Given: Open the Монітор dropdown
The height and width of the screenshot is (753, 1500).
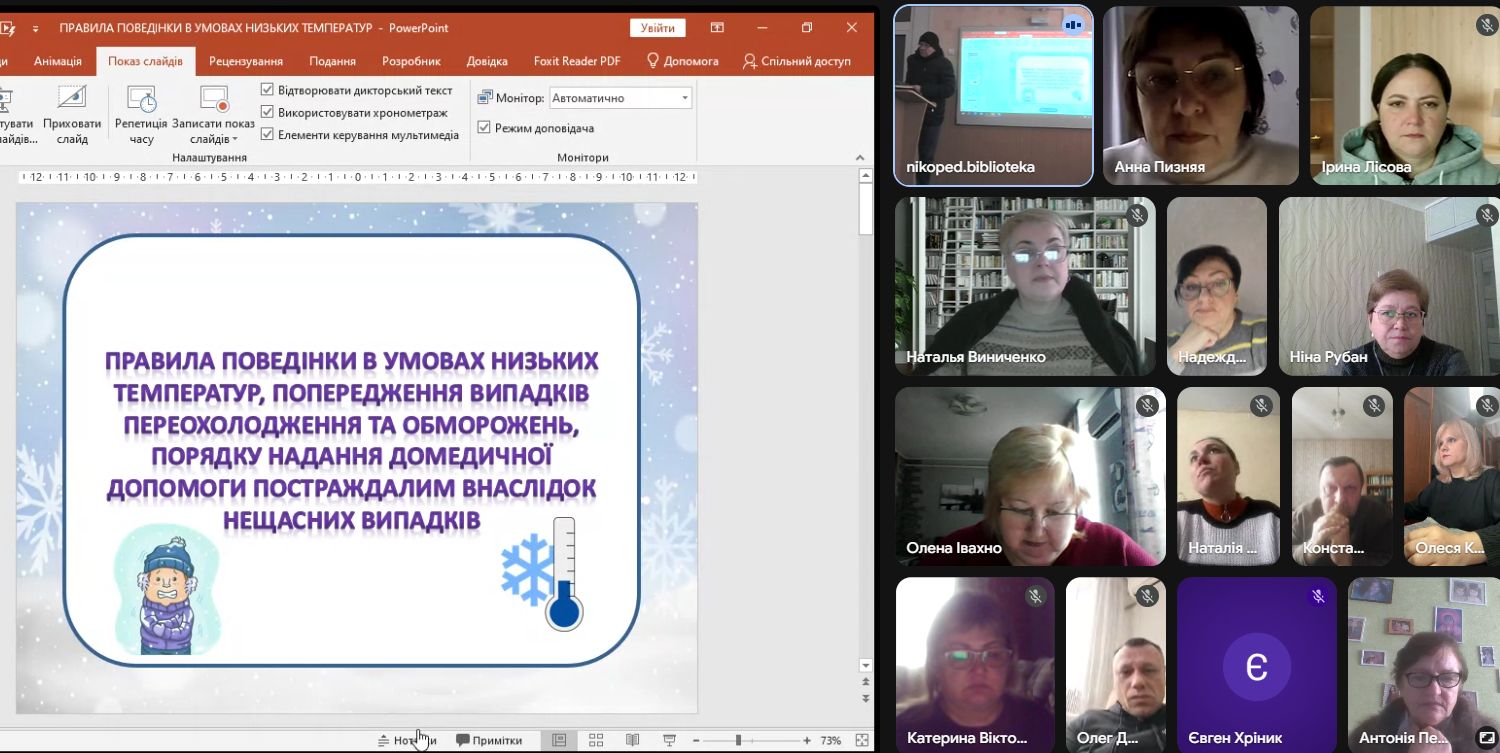Looking at the screenshot, I should point(684,97).
